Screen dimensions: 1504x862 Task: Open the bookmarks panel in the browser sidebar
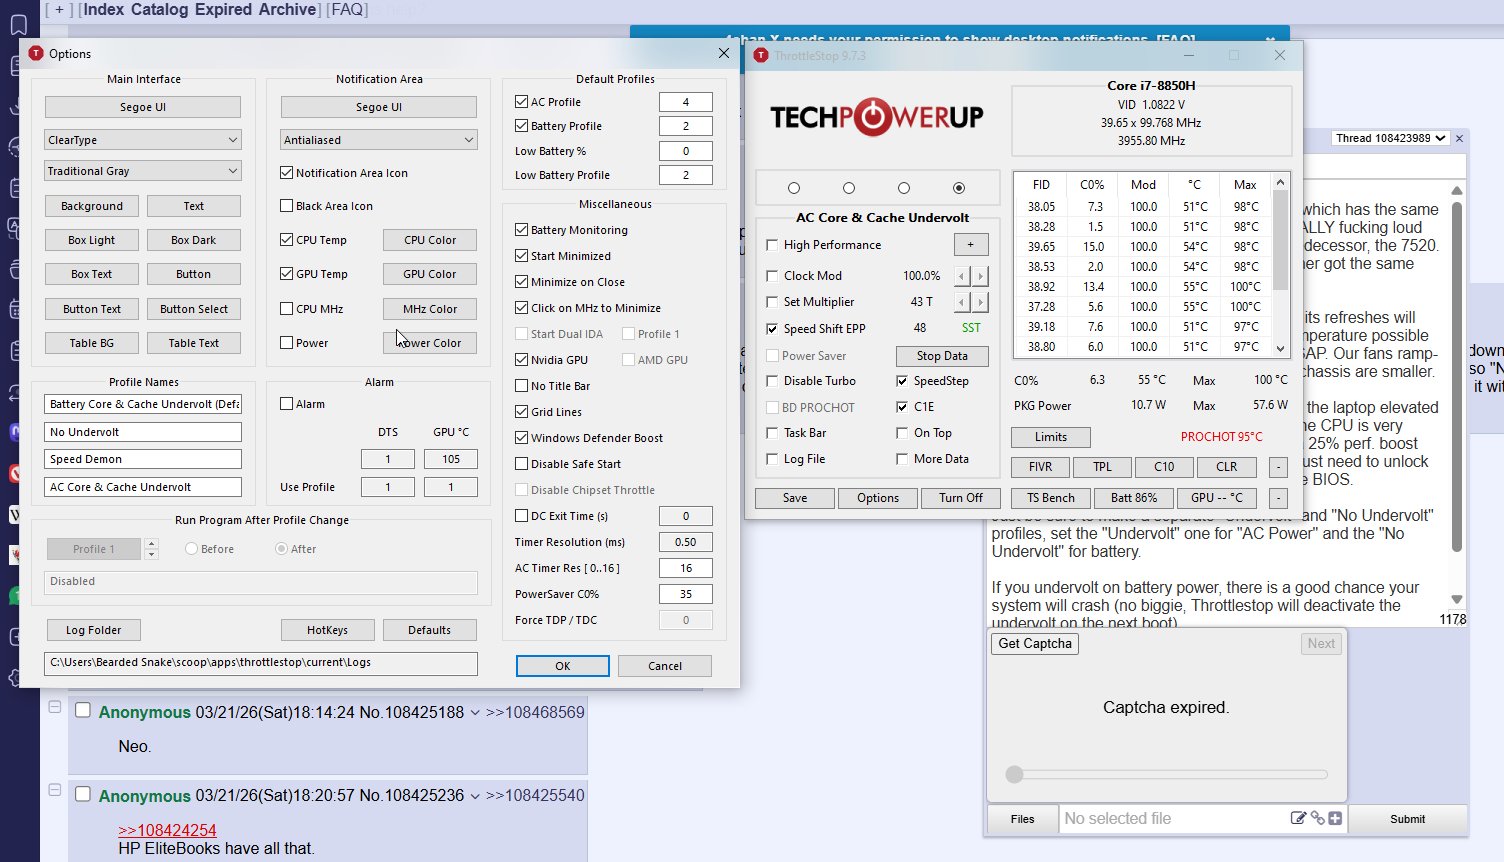[18, 25]
